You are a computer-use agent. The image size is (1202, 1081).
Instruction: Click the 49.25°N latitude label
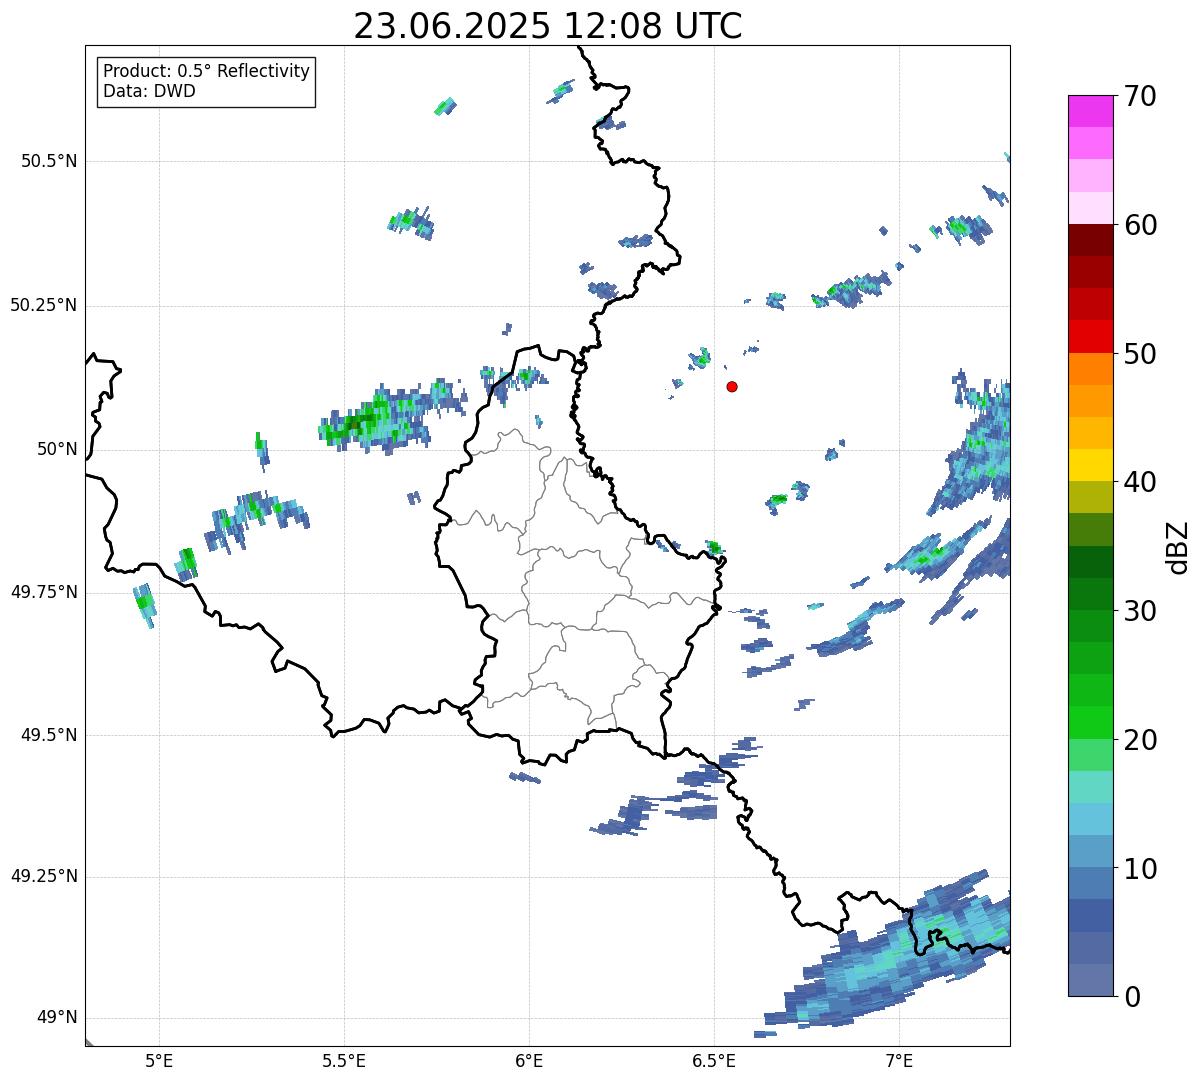[x=44, y=876]
